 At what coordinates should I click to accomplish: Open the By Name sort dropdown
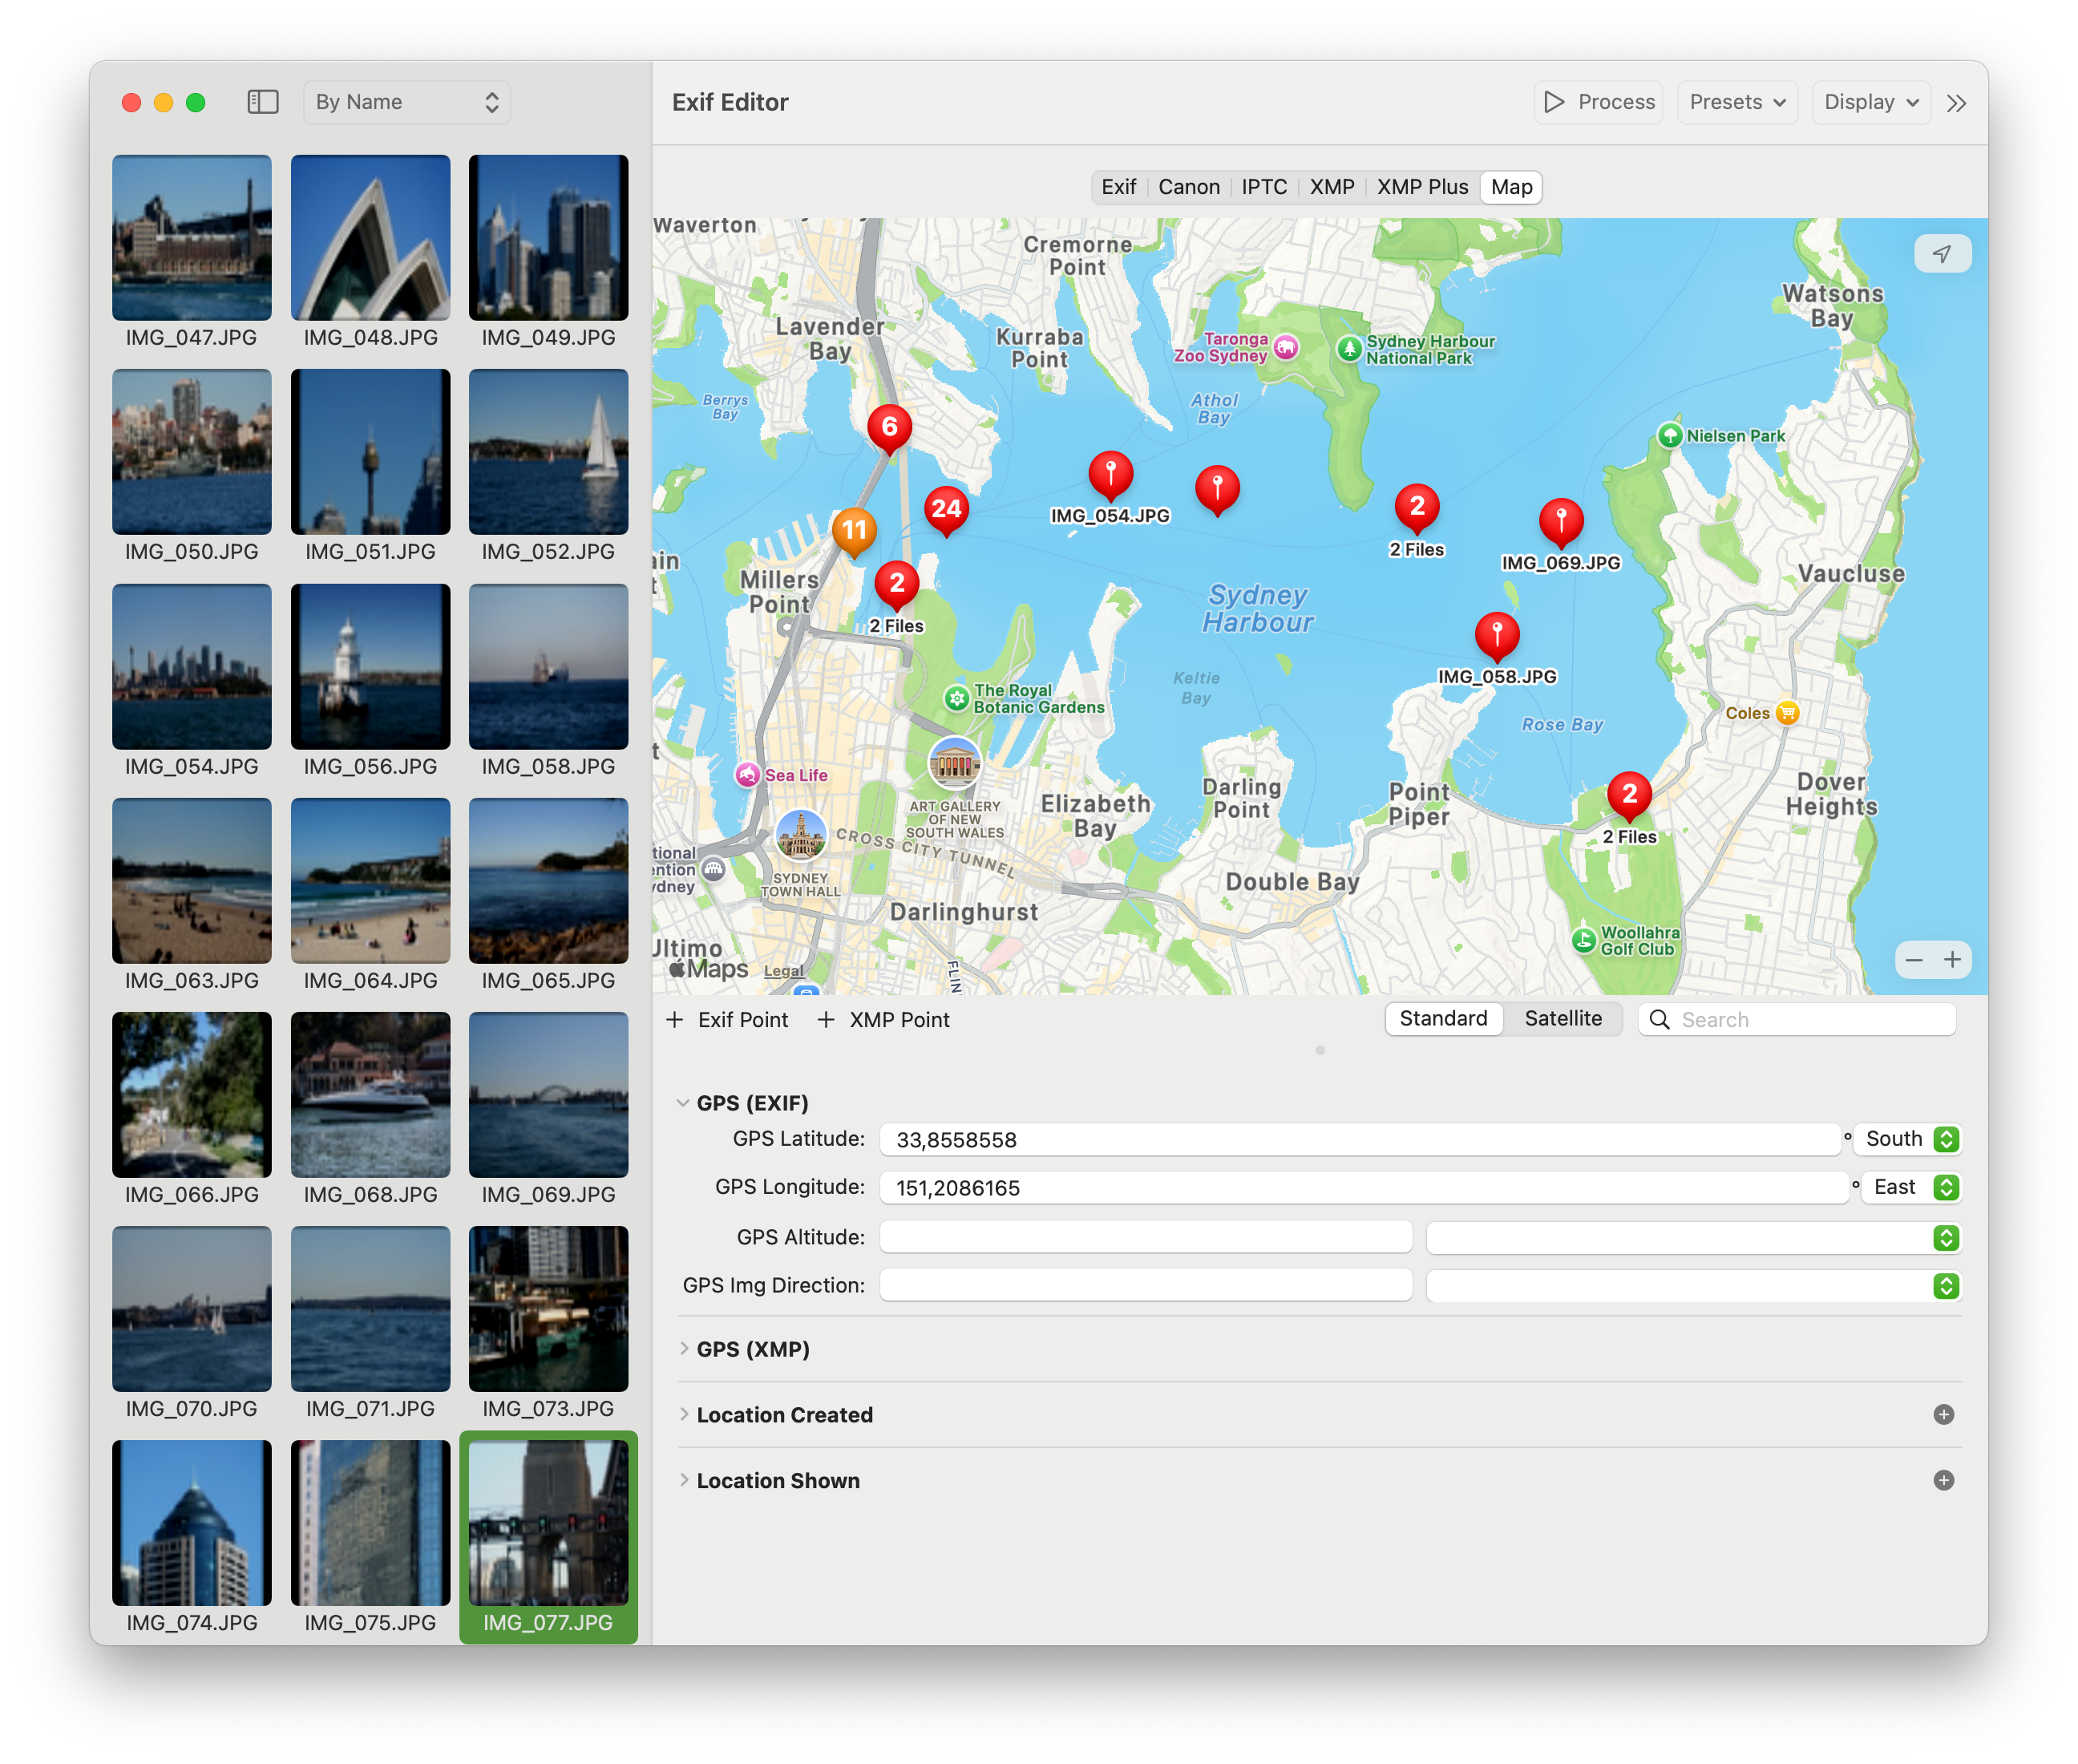(407, 102)
